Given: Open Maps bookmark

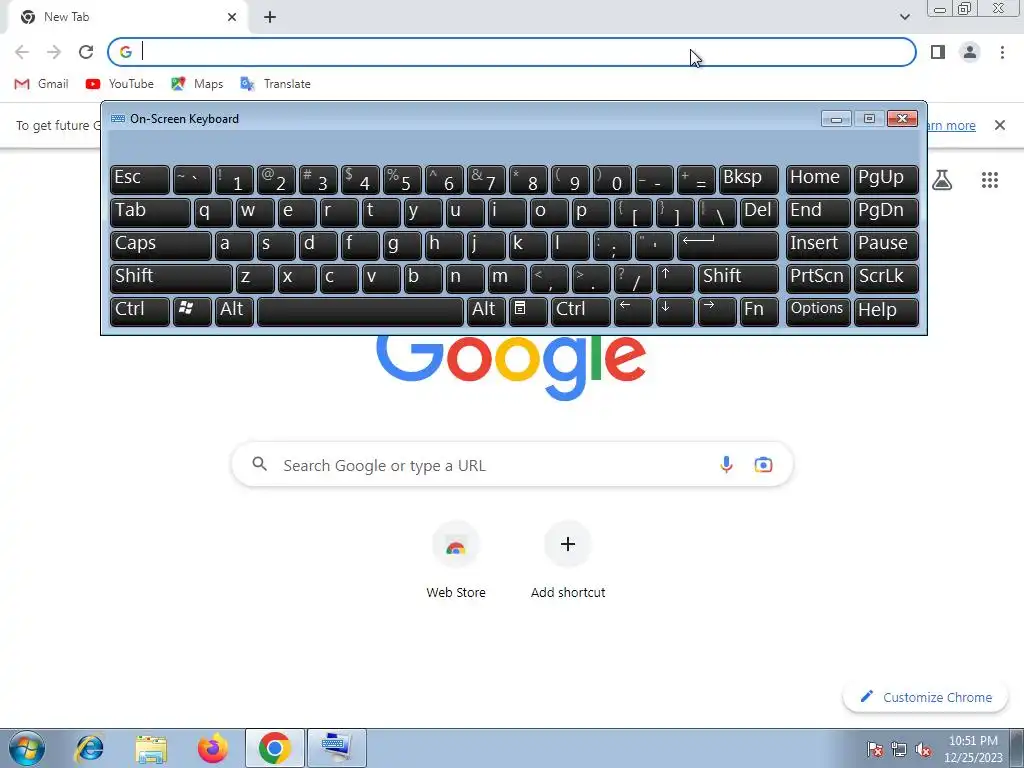Looking at the screenshot, I should pyautogui.click(x=197, y=84).
